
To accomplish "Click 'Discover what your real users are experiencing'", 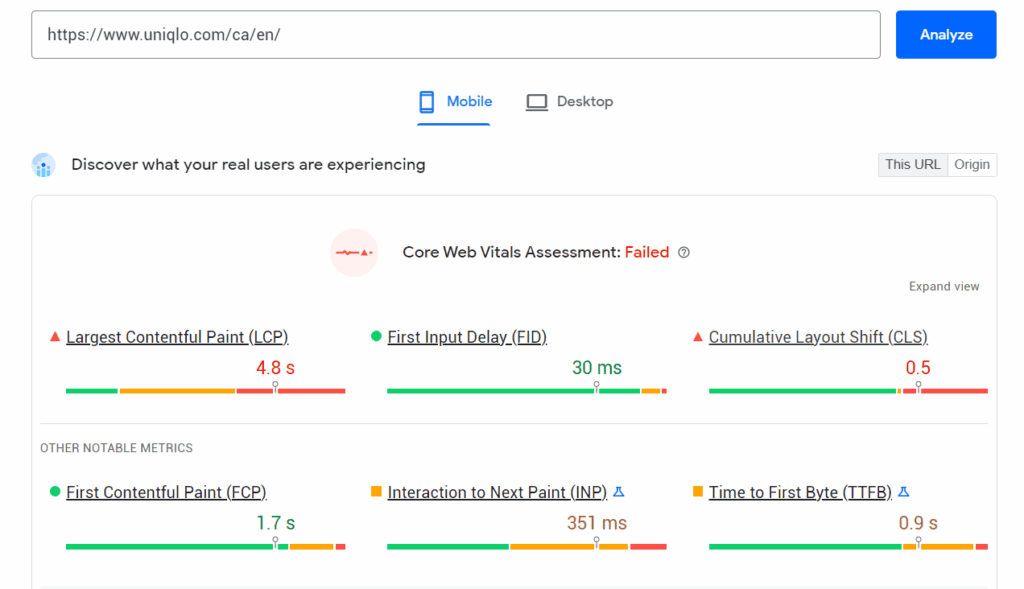I will pyautogui.click(x=248, y=165).
